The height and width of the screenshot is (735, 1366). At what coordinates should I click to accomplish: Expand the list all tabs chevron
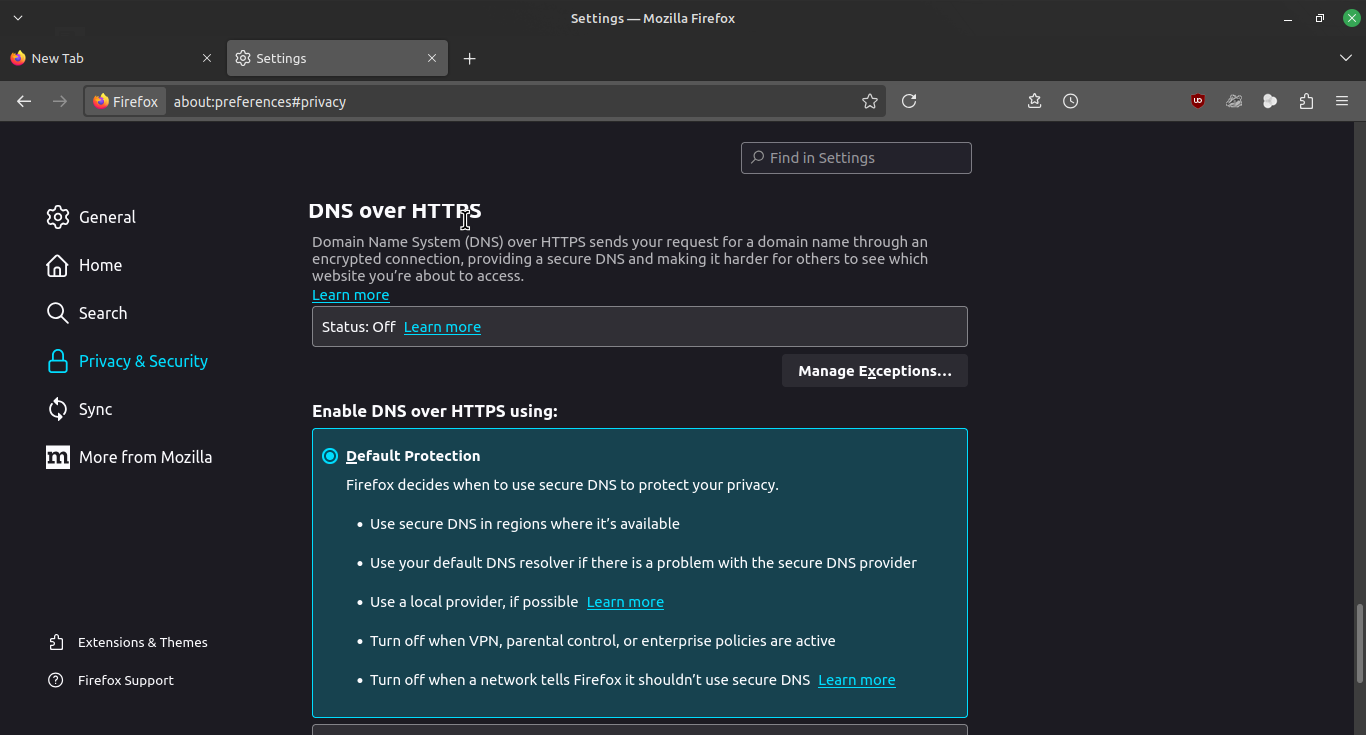pyautogui.click(x=1345, y=59)
